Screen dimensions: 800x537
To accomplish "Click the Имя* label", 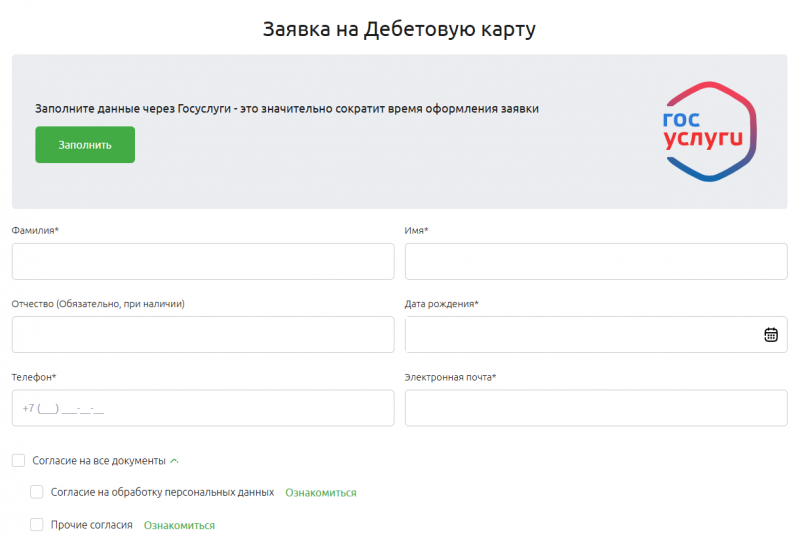I will click(416, 231).
